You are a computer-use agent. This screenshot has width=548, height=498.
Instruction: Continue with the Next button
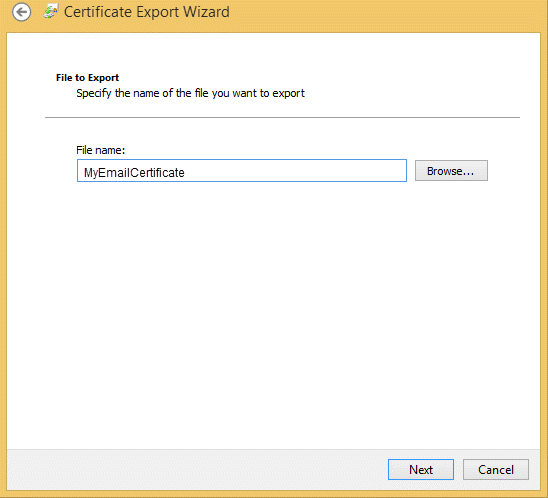tap(421, 470)
